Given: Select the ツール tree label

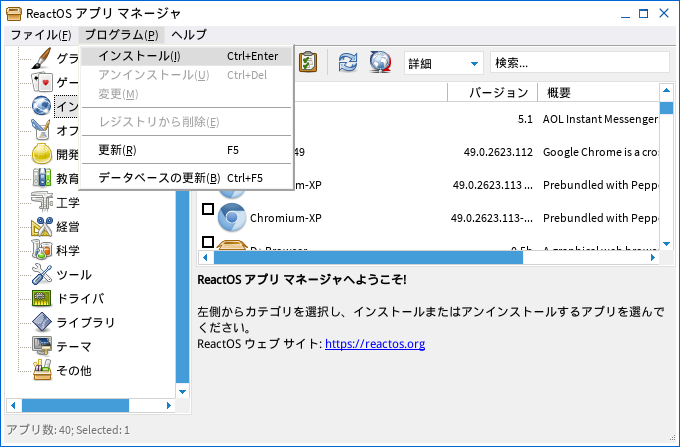Looking at the screenshot, I should 74,274.
